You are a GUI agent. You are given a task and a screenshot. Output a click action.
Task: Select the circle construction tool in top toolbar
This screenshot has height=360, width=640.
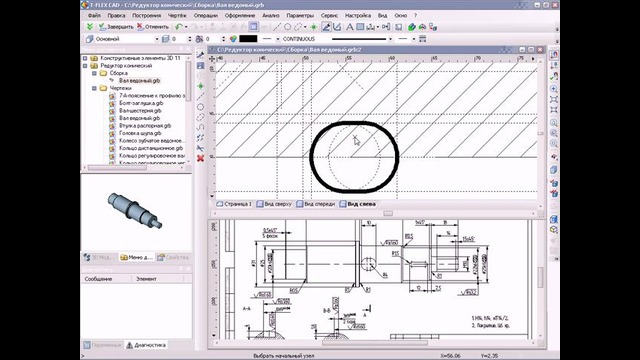point(287,27)
